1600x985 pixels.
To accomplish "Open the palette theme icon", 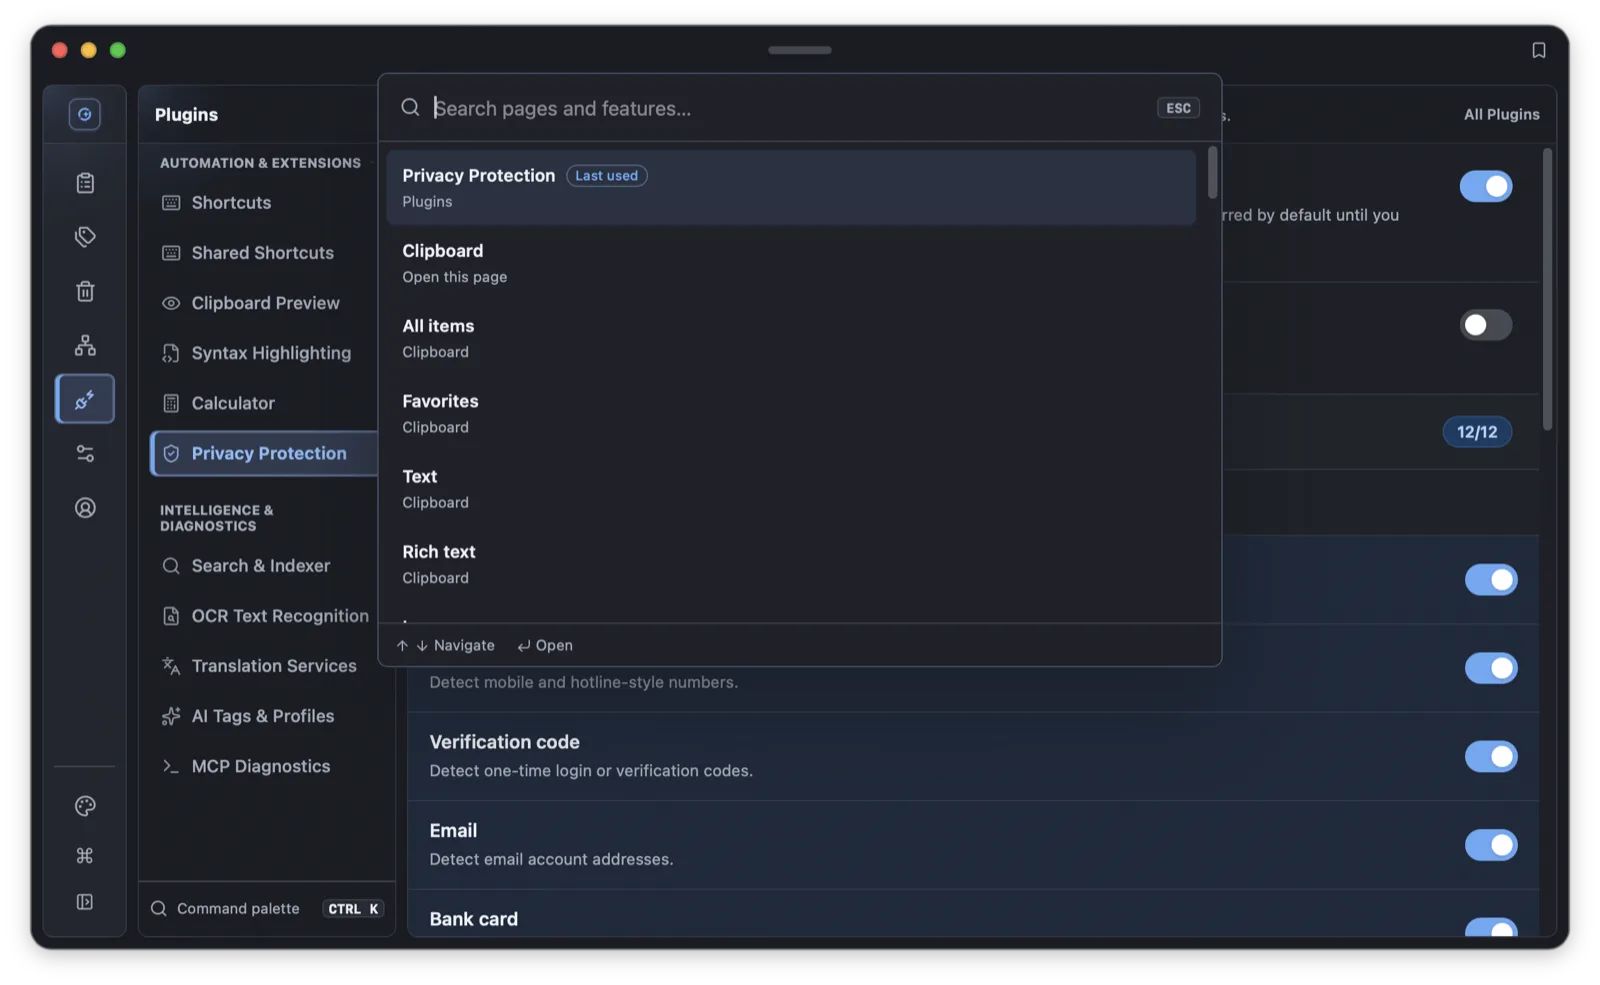I will click(85, 806).
